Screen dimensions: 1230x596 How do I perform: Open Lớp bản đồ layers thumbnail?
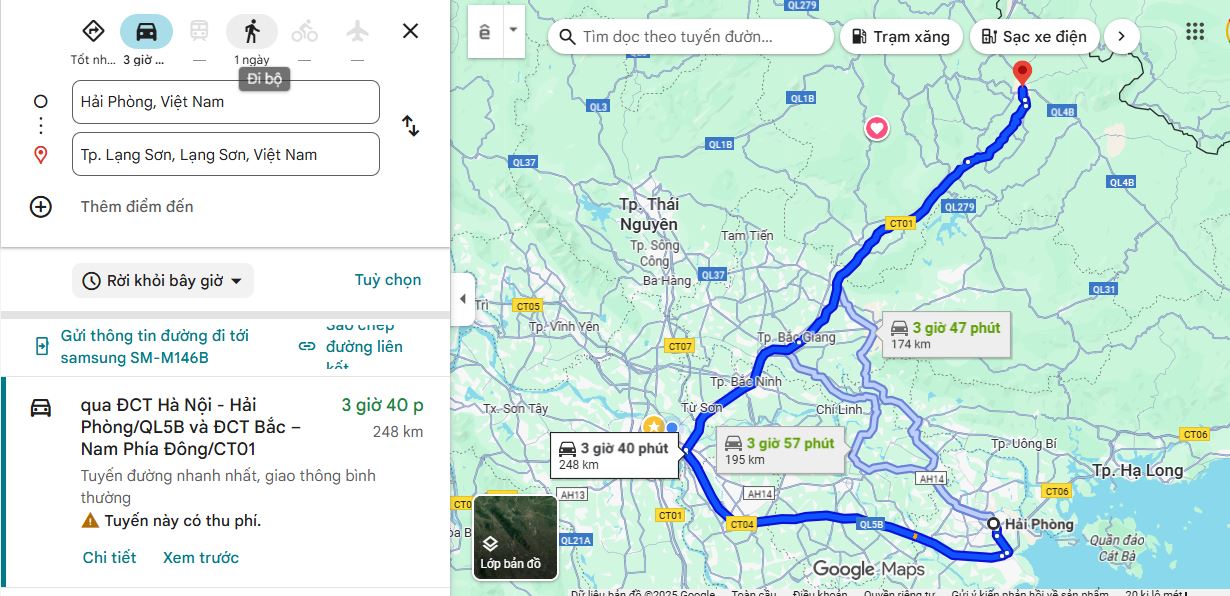pos(515,538)
